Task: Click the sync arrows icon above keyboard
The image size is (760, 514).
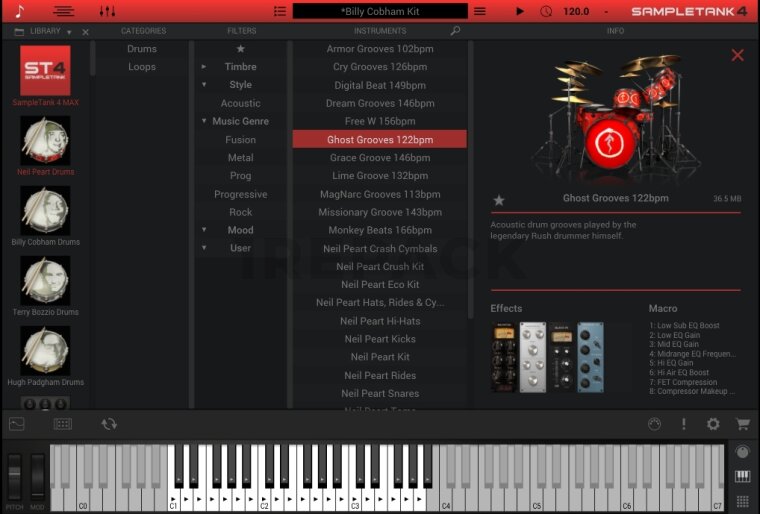Action: tap(109, 424)
